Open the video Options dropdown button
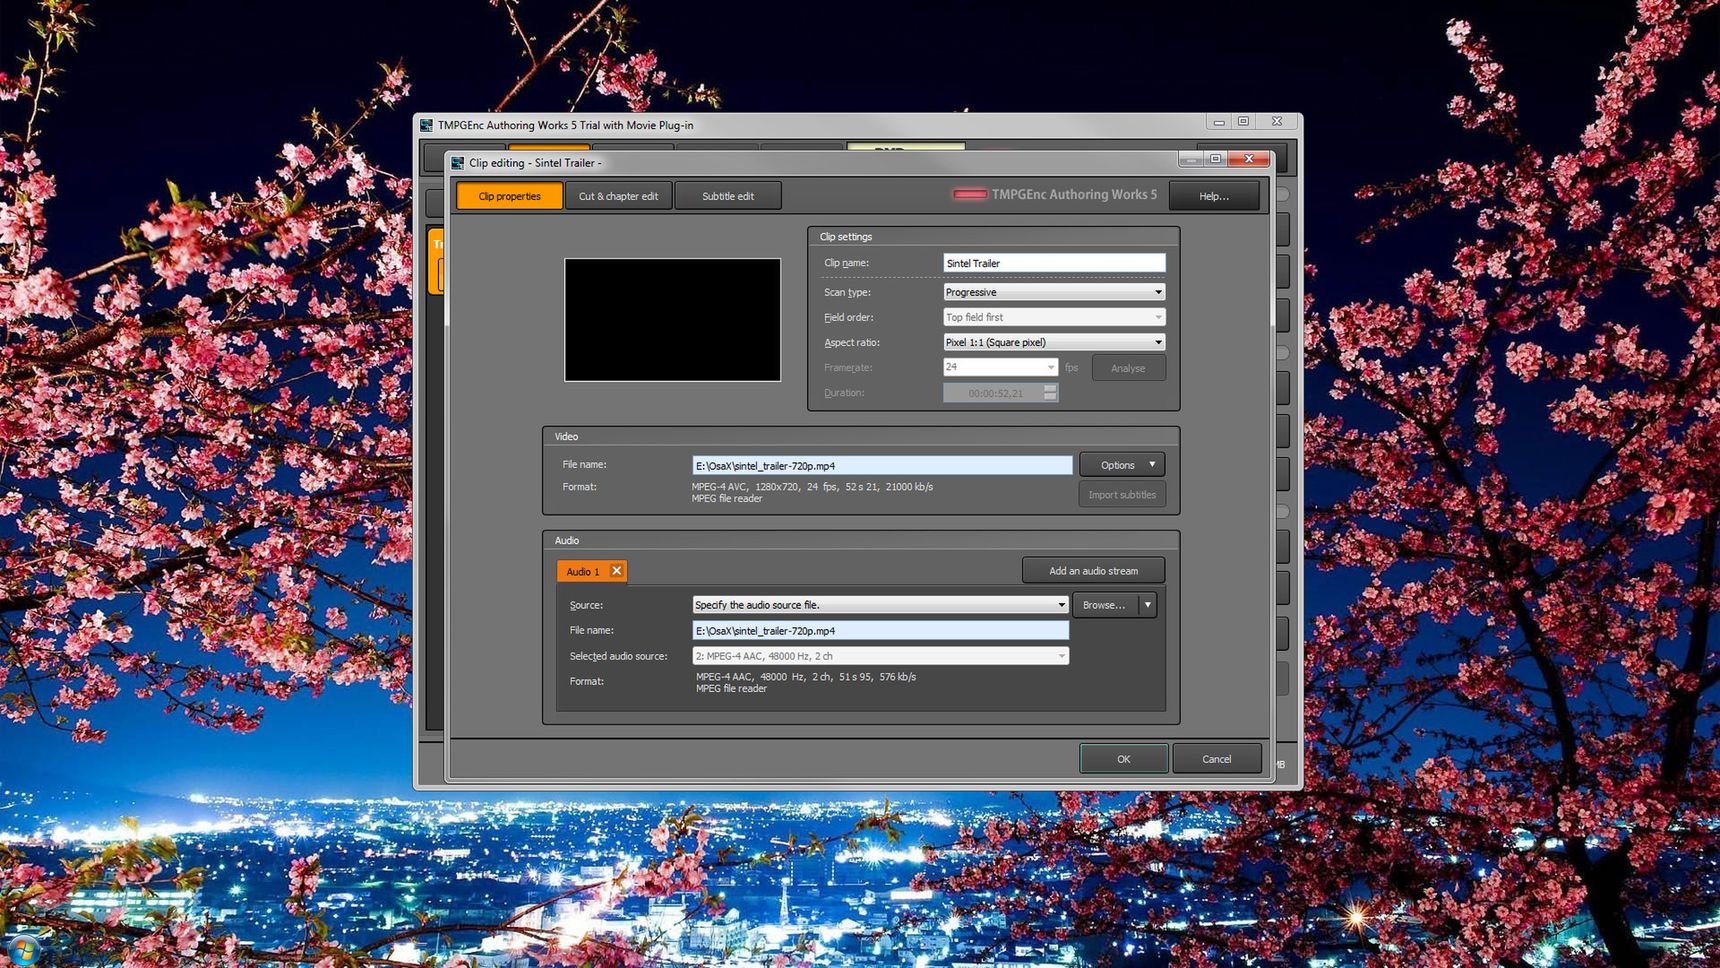The image size is (1720, 968). pyautogui.click(x=1122, y=465)
